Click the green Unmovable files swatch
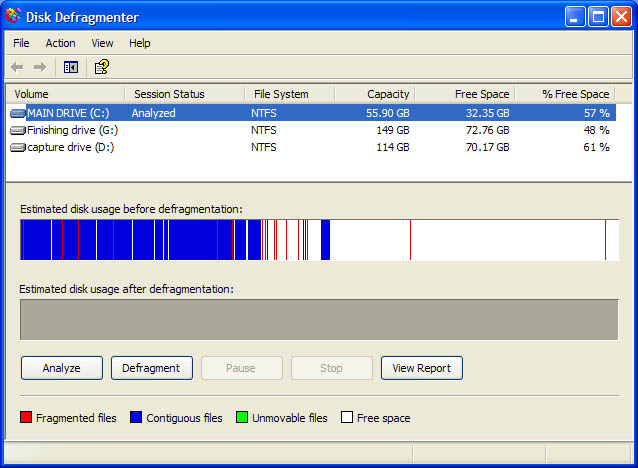 [x=242, y=417]
